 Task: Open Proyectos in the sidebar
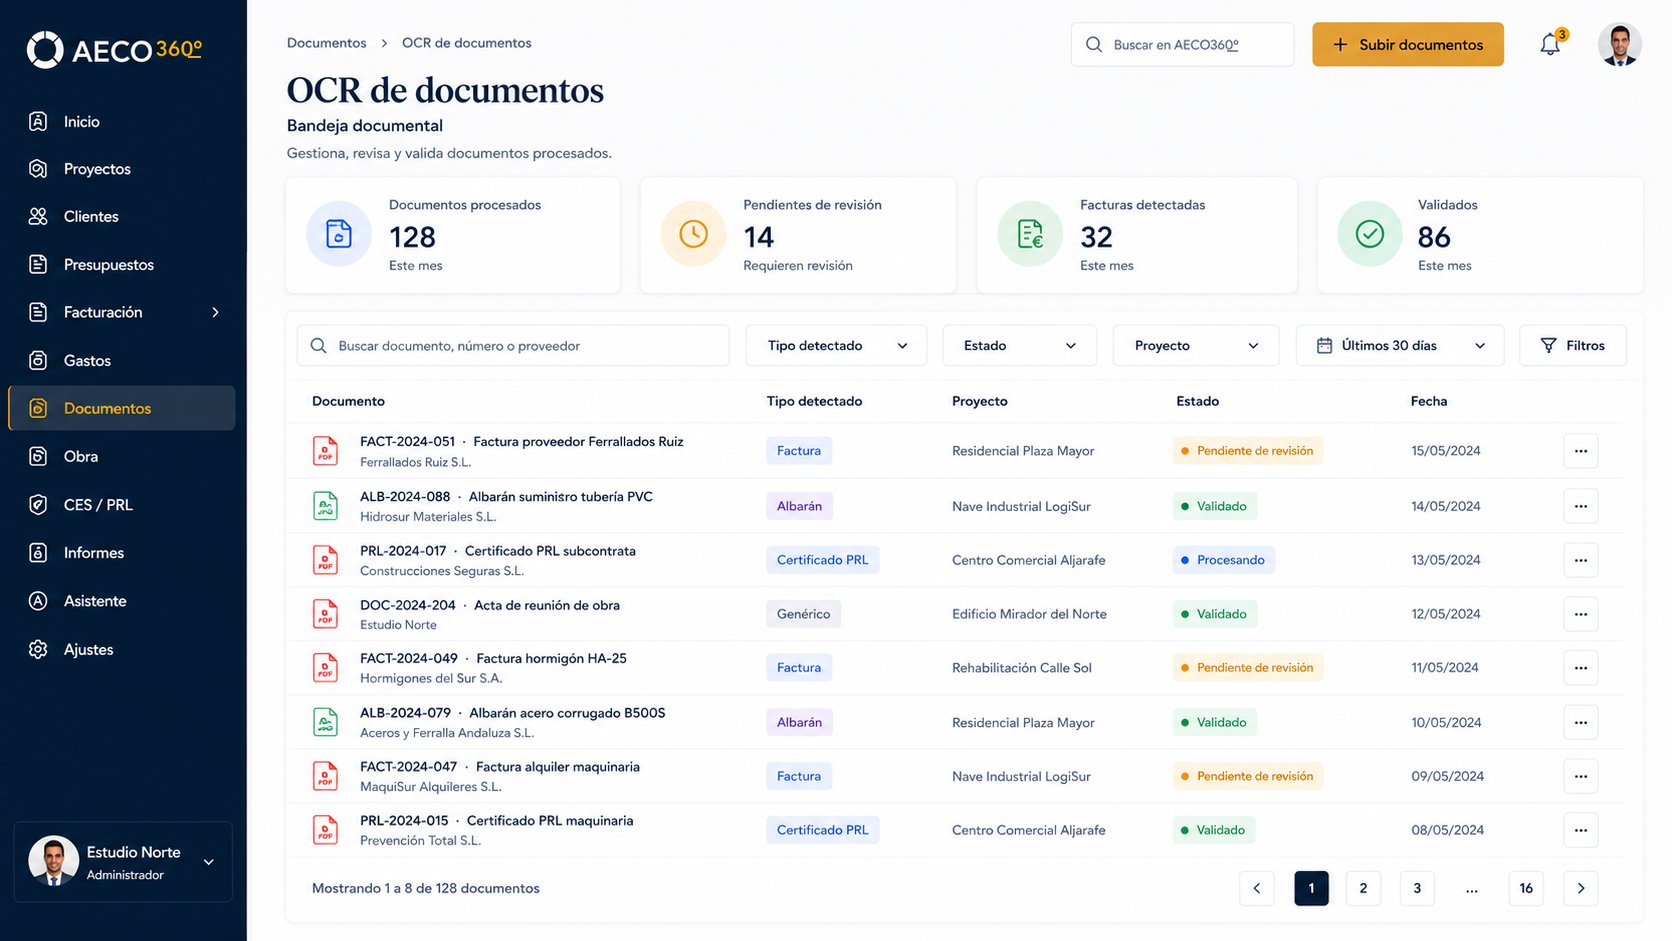coord(122,169)
